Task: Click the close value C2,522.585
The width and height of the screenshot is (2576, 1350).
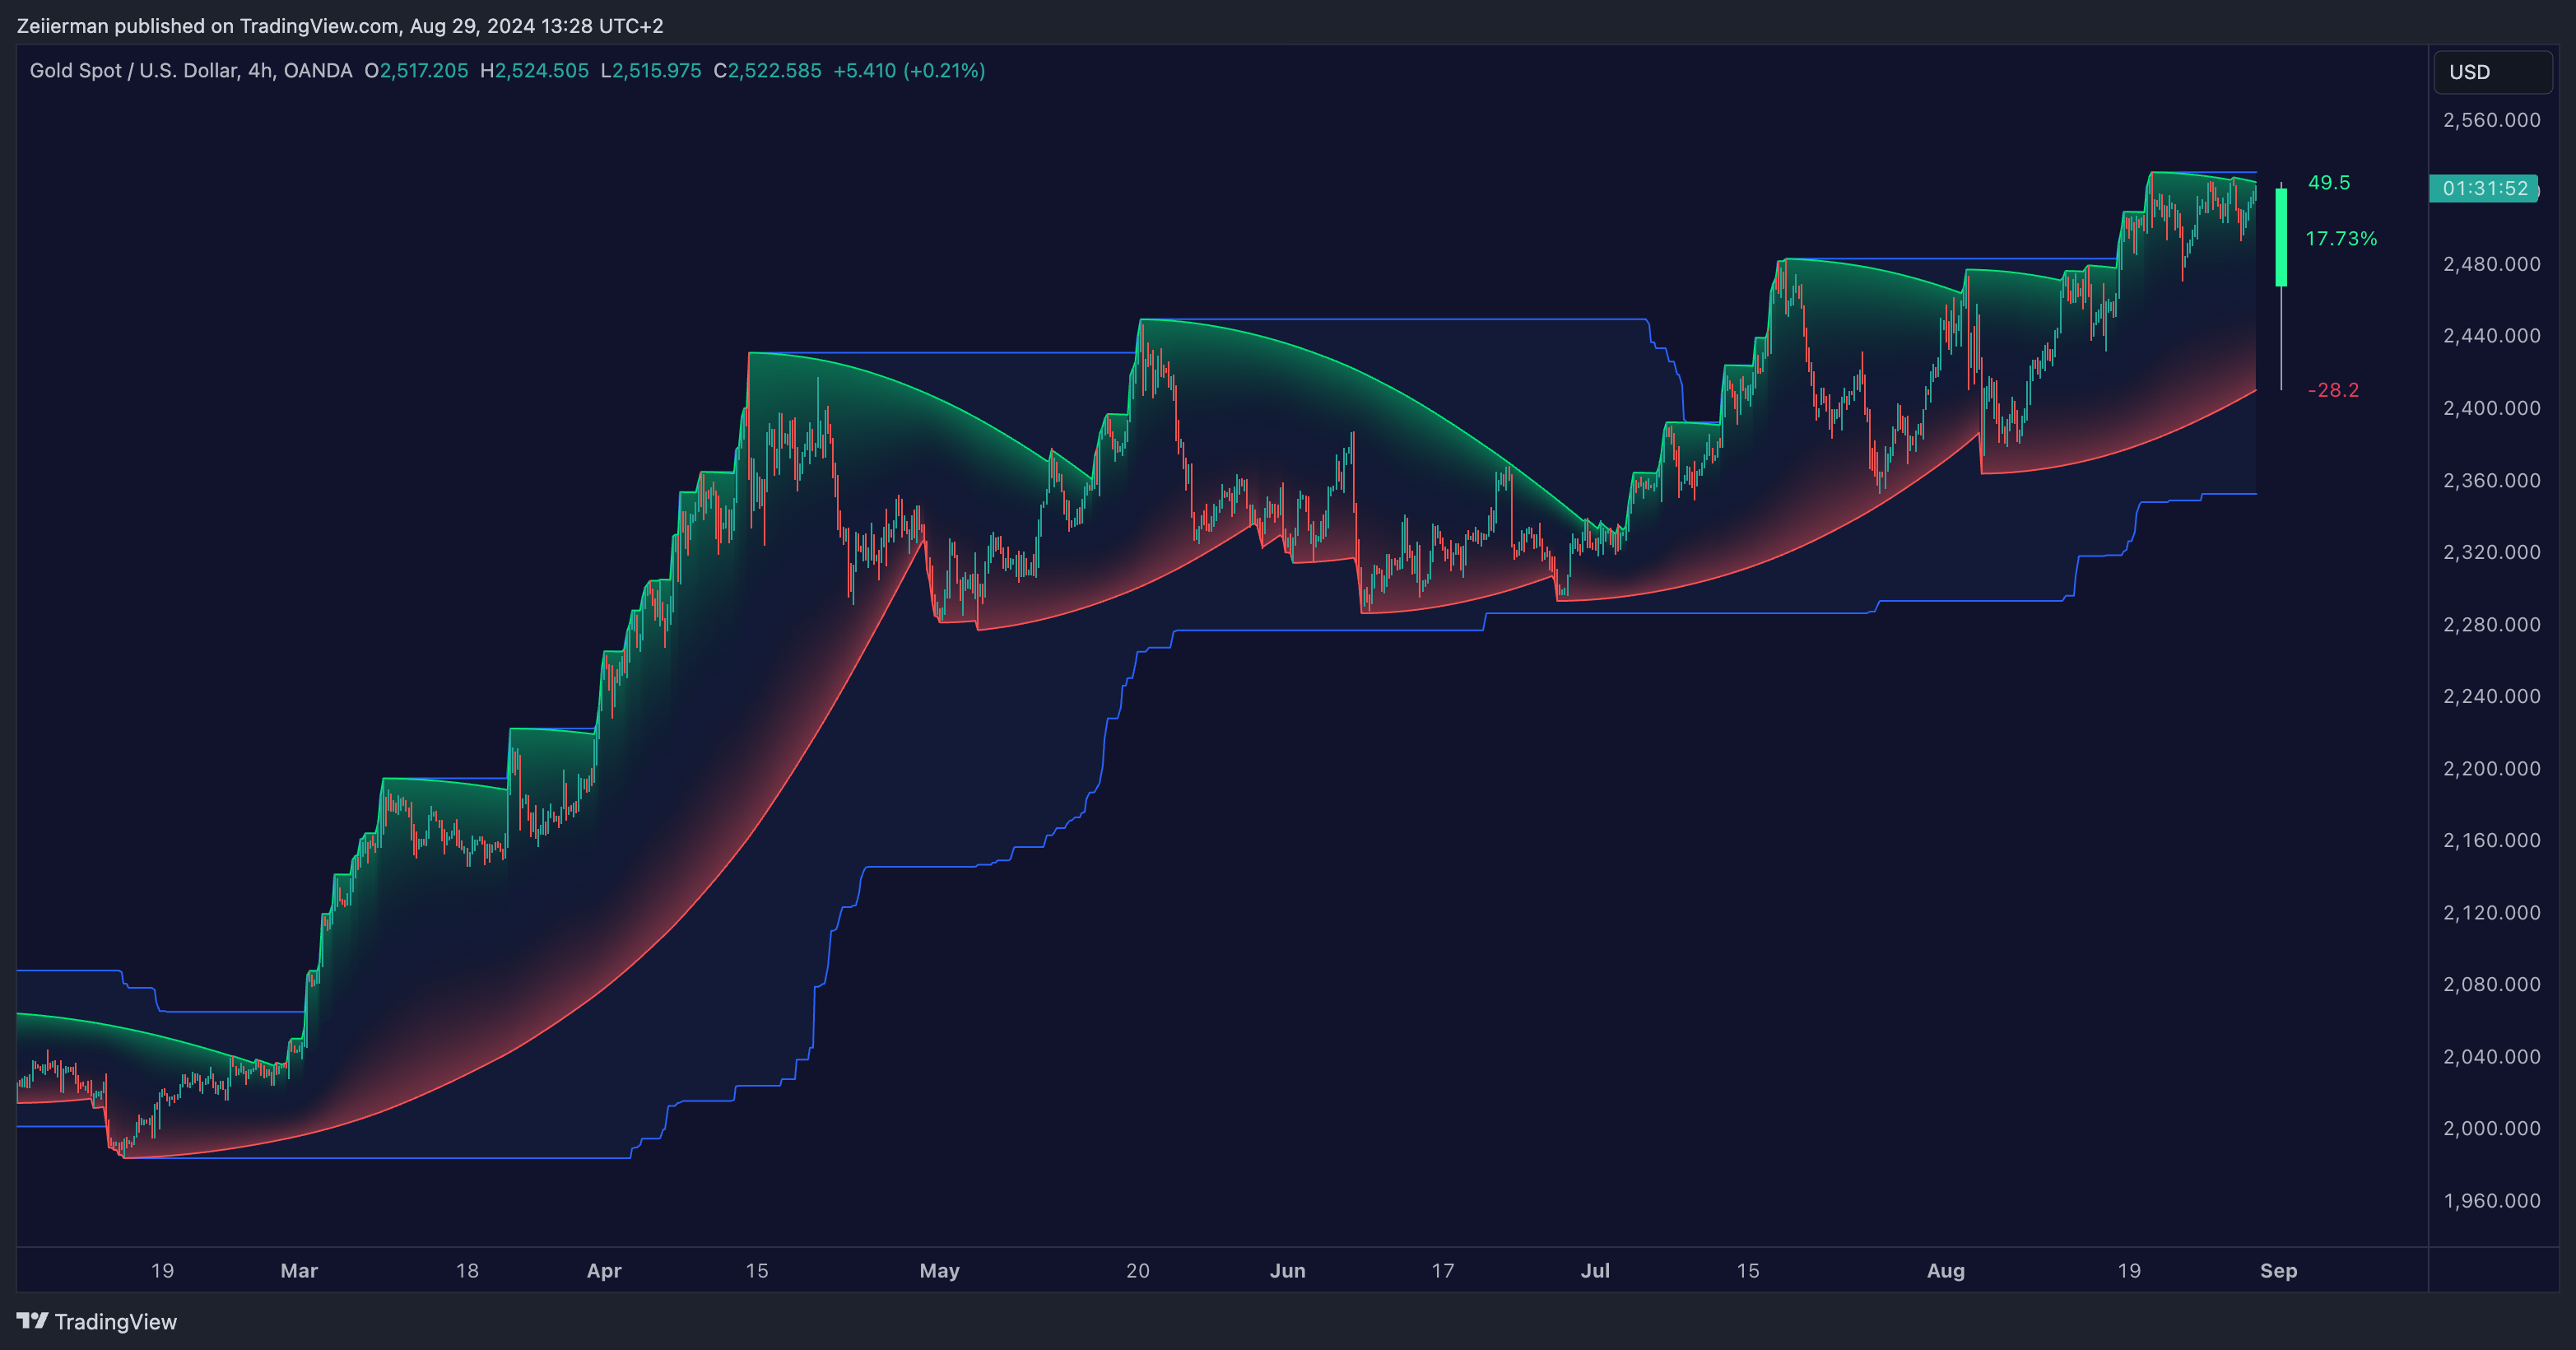Action: 767,70
